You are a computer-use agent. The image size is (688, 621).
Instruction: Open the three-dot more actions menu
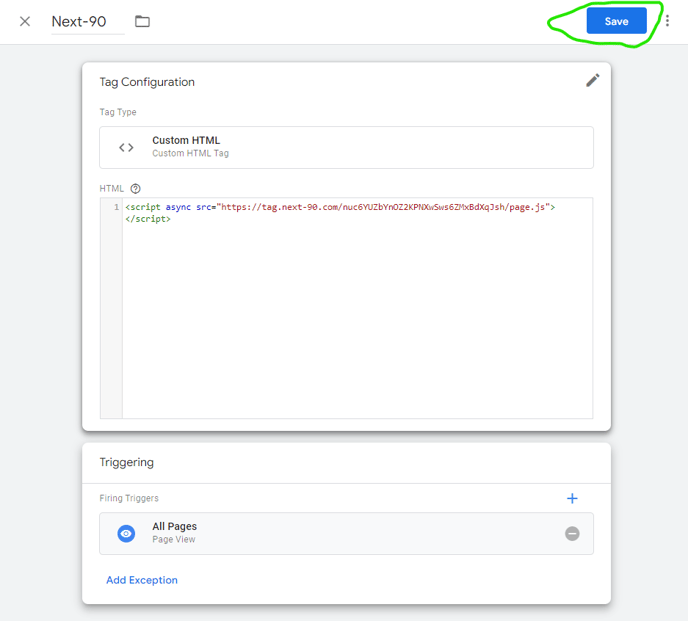coord(667,21)
